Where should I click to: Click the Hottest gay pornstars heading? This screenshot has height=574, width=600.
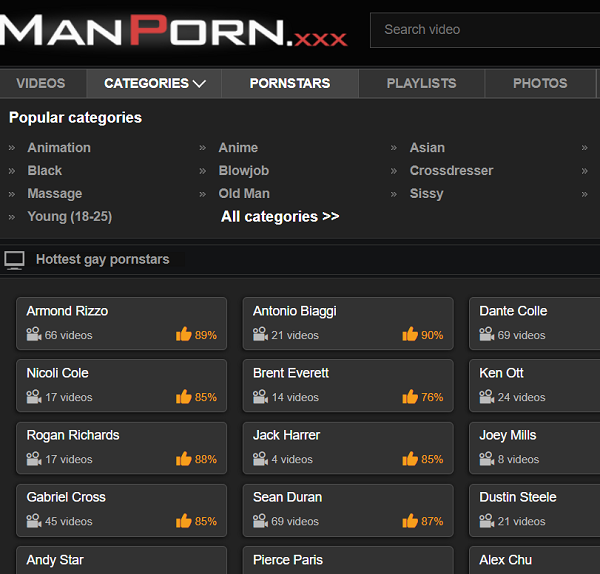pos(103,259)
